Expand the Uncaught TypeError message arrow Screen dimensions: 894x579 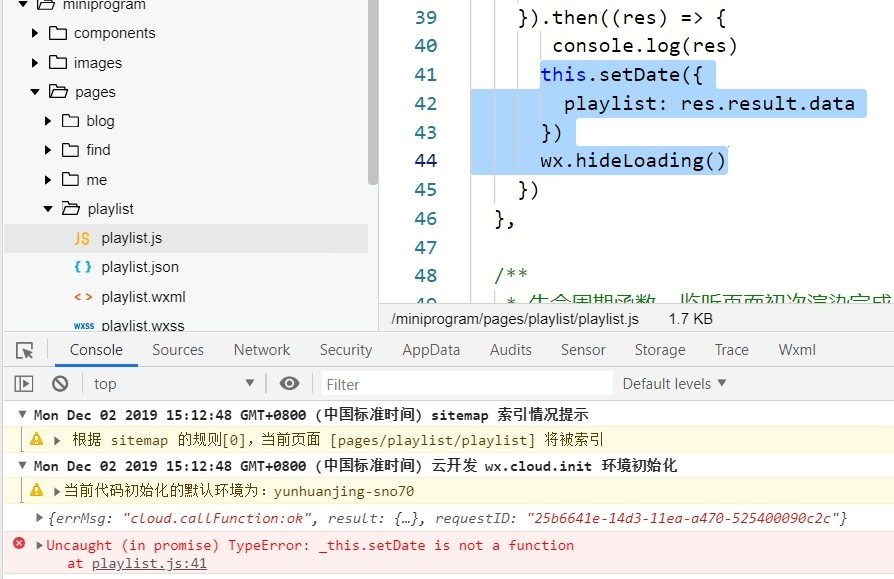pos(39,545)
